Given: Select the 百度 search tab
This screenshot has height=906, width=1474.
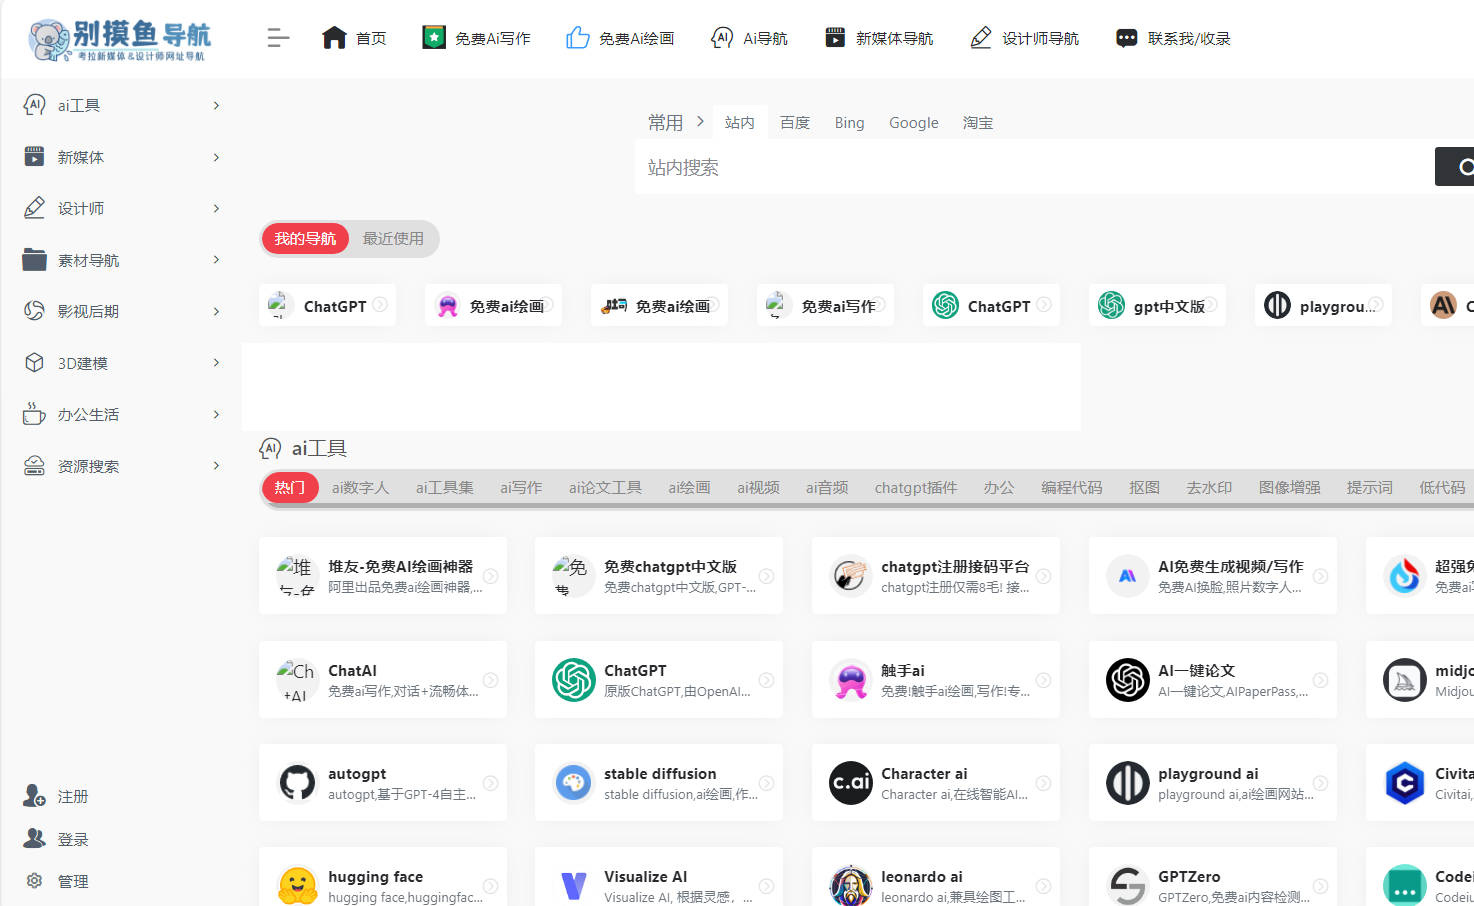Looking at the screenshot, I should tap(794, 122).
